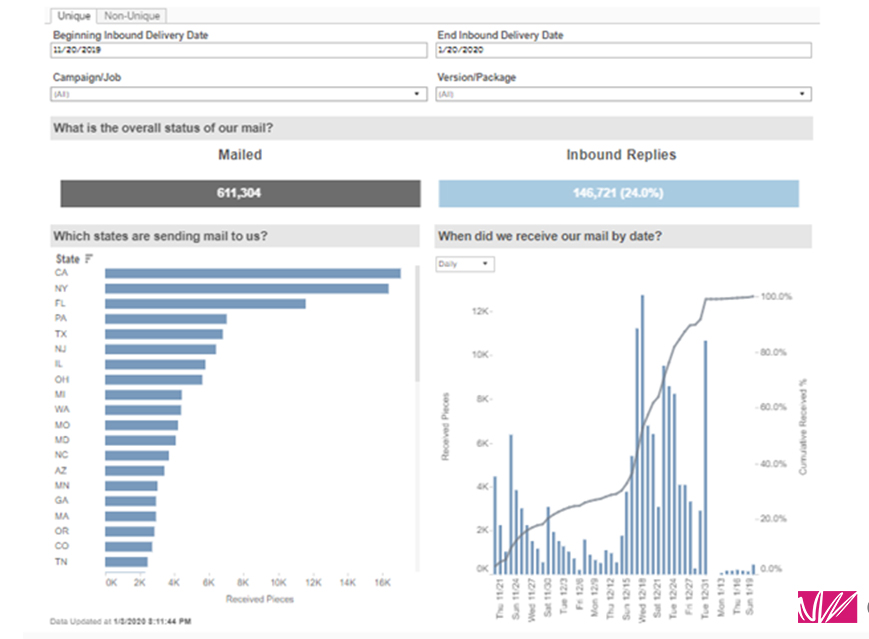Select the NJ state bar
This screenshot has height=639, width=869.
[161, 349]
